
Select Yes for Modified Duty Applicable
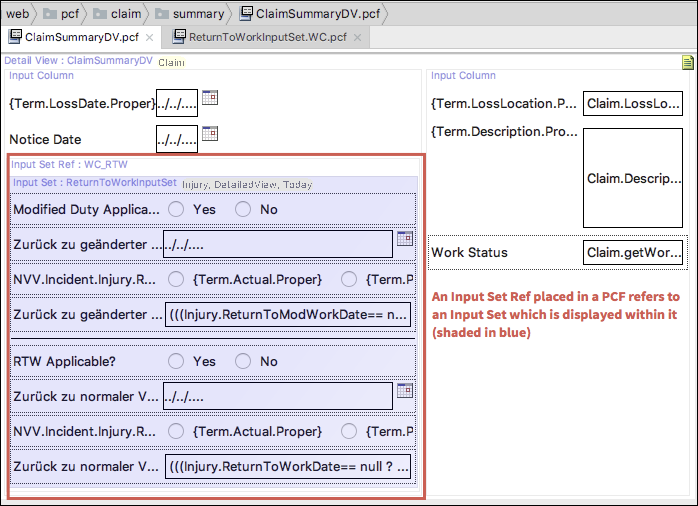click(176, 209)
